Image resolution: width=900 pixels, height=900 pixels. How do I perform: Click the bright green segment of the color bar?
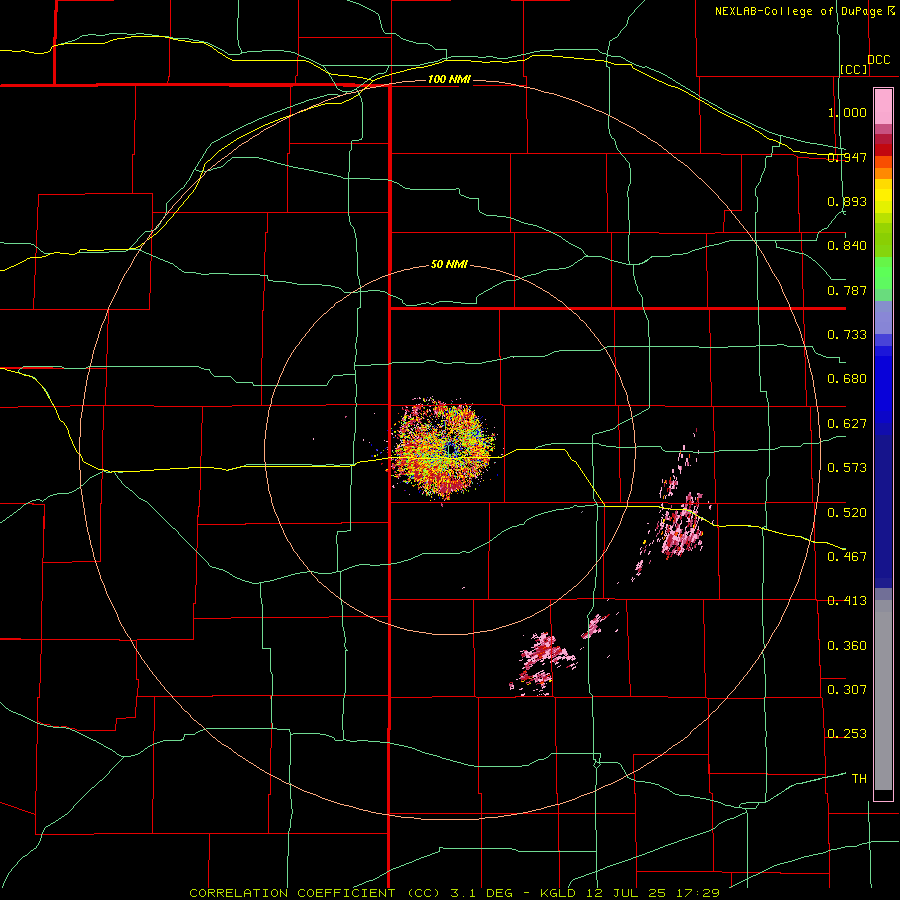(883, 273)
